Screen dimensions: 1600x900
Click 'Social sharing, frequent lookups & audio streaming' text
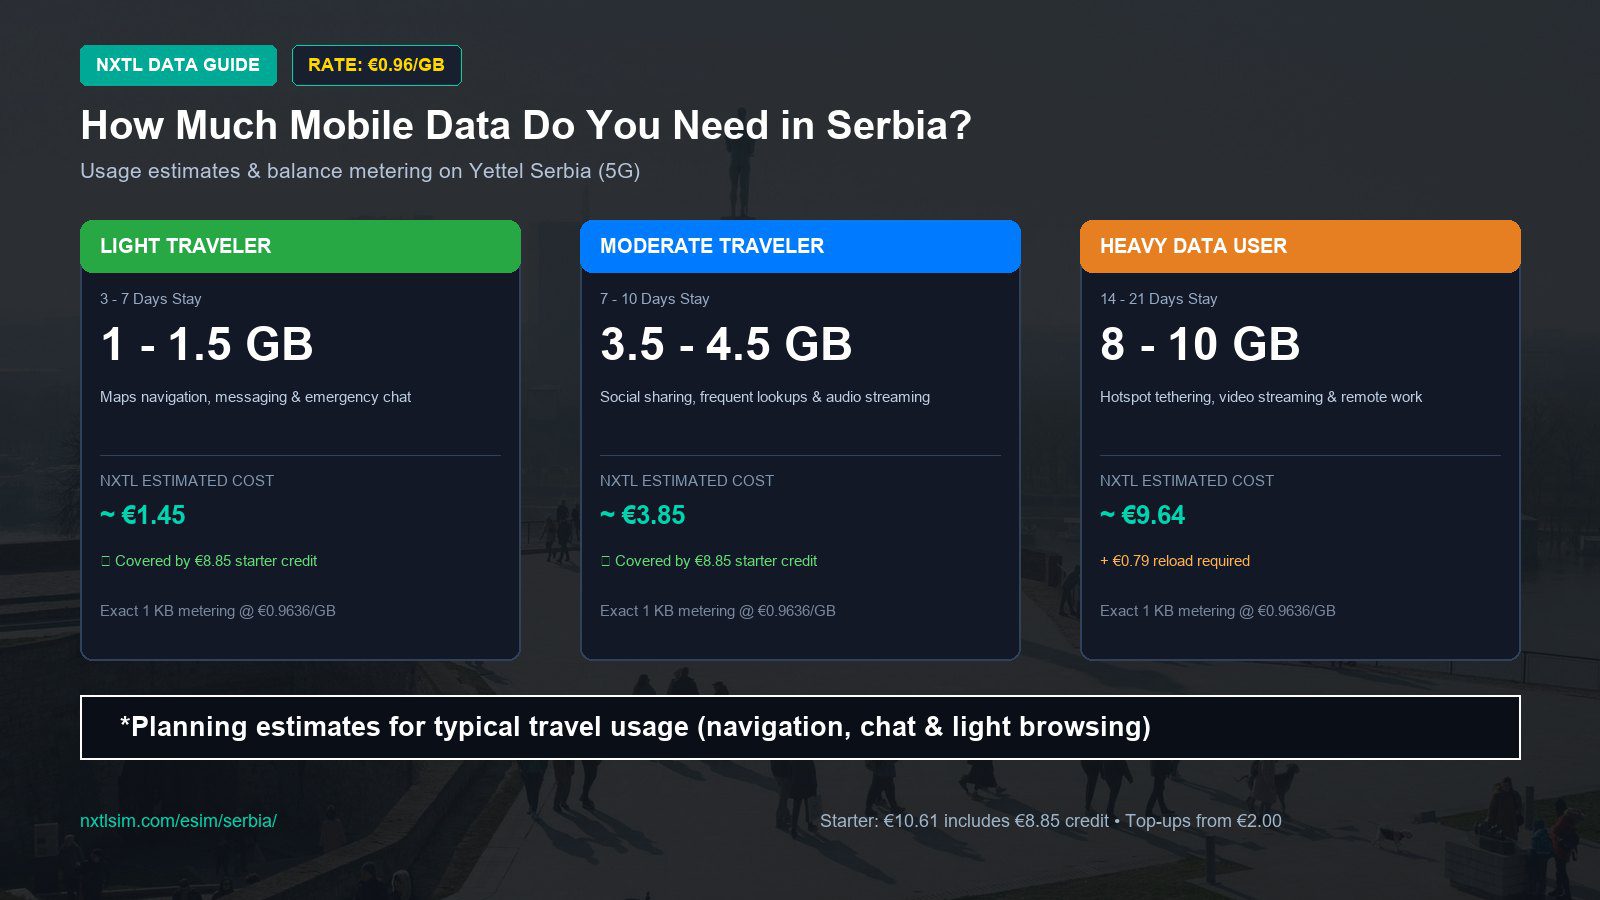(x=765, y=397)
